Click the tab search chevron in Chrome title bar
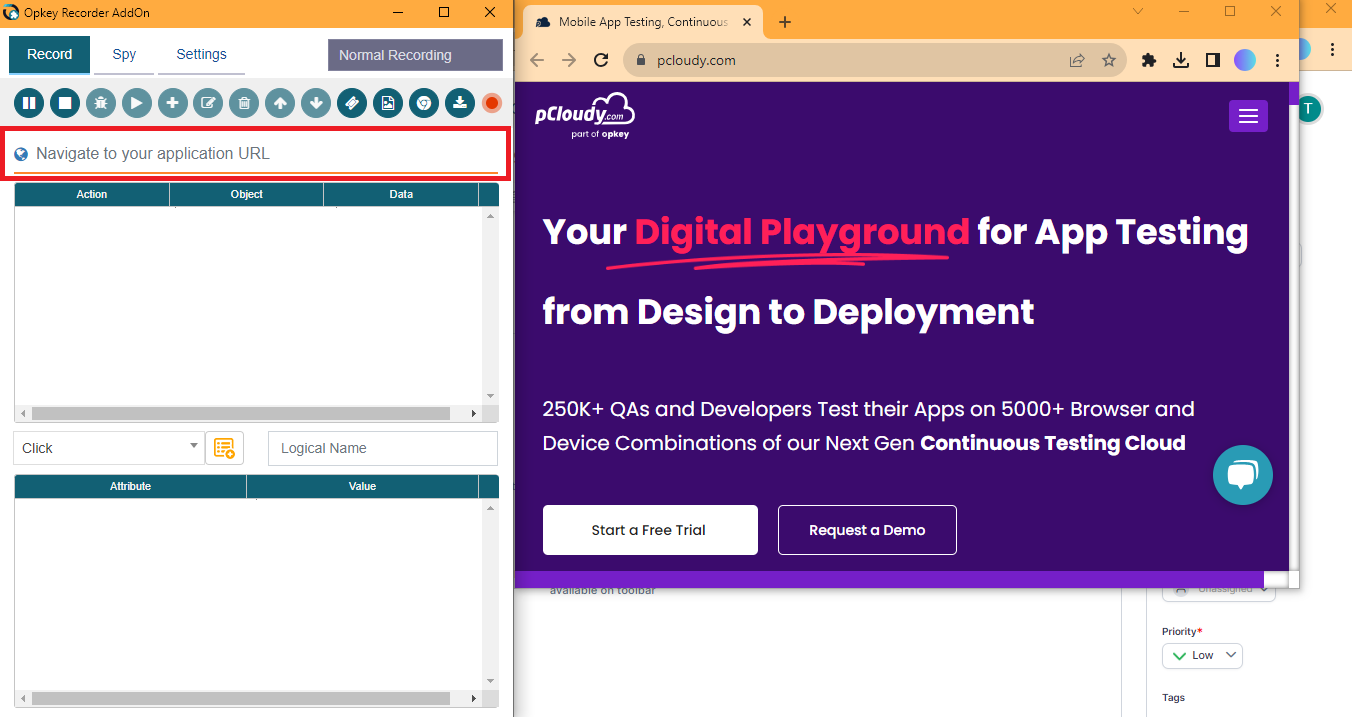 point(1137,11)
